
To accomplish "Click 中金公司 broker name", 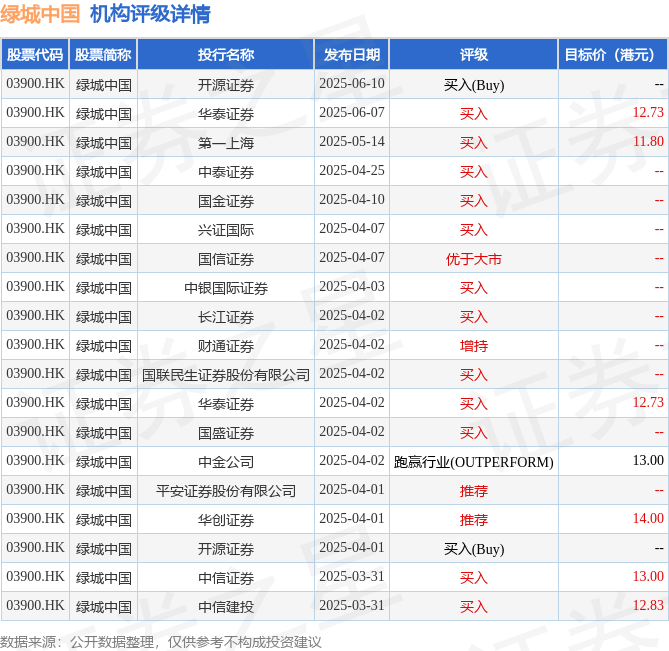I will tap(226, 462).
